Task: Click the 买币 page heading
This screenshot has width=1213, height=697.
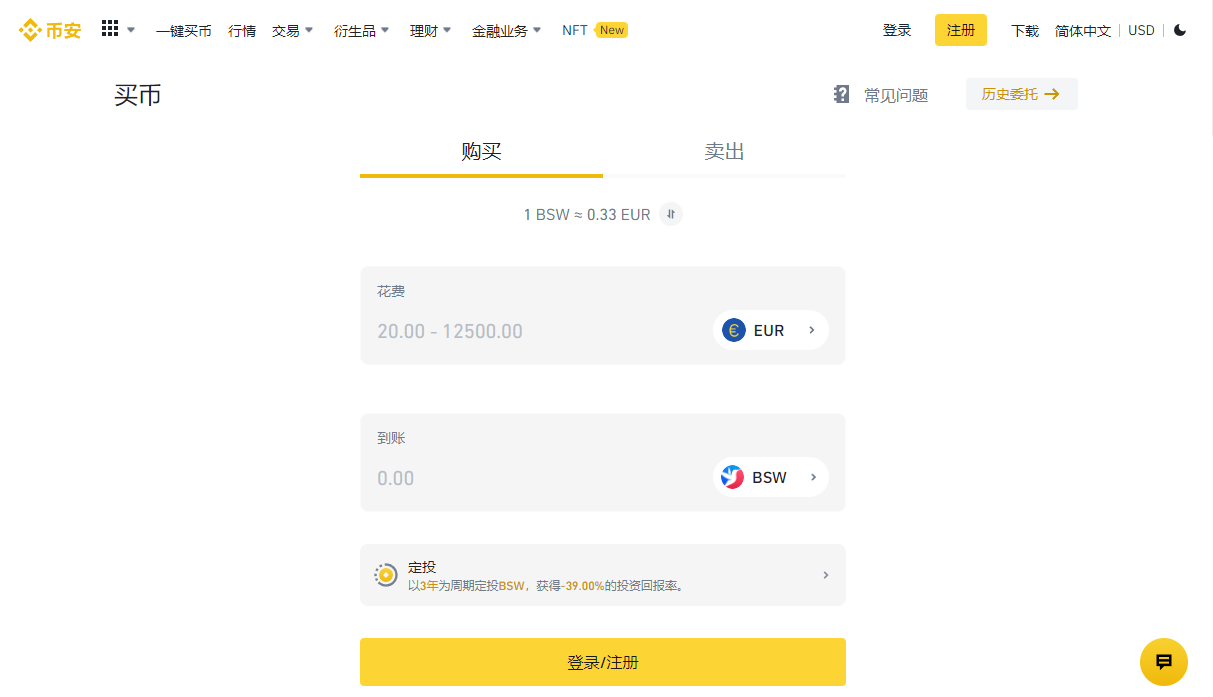Action: pos(138,95)
